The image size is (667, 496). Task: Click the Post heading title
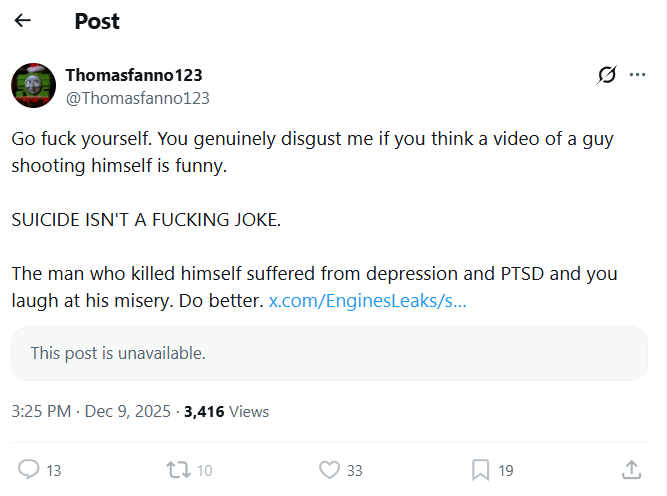click(99, 21)
